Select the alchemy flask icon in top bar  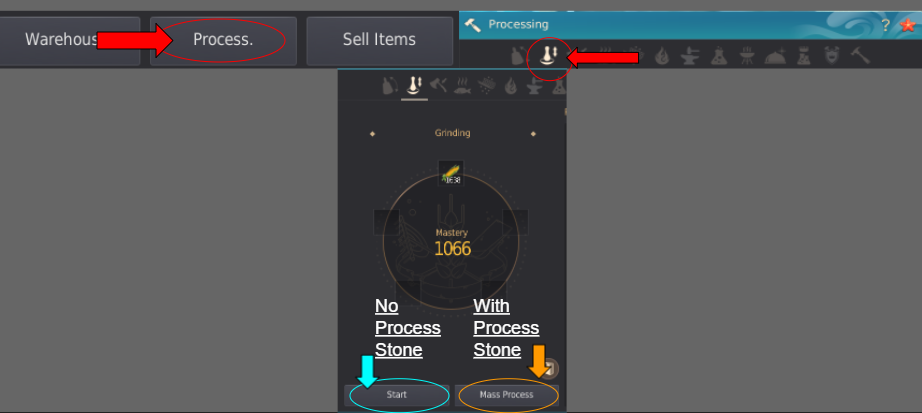click(718, 56)
